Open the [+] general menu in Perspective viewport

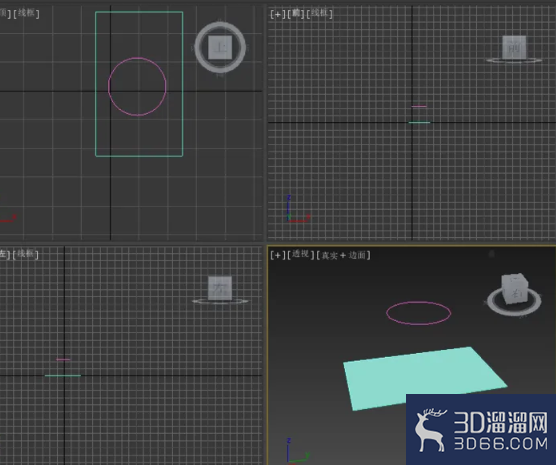[278, 255]
